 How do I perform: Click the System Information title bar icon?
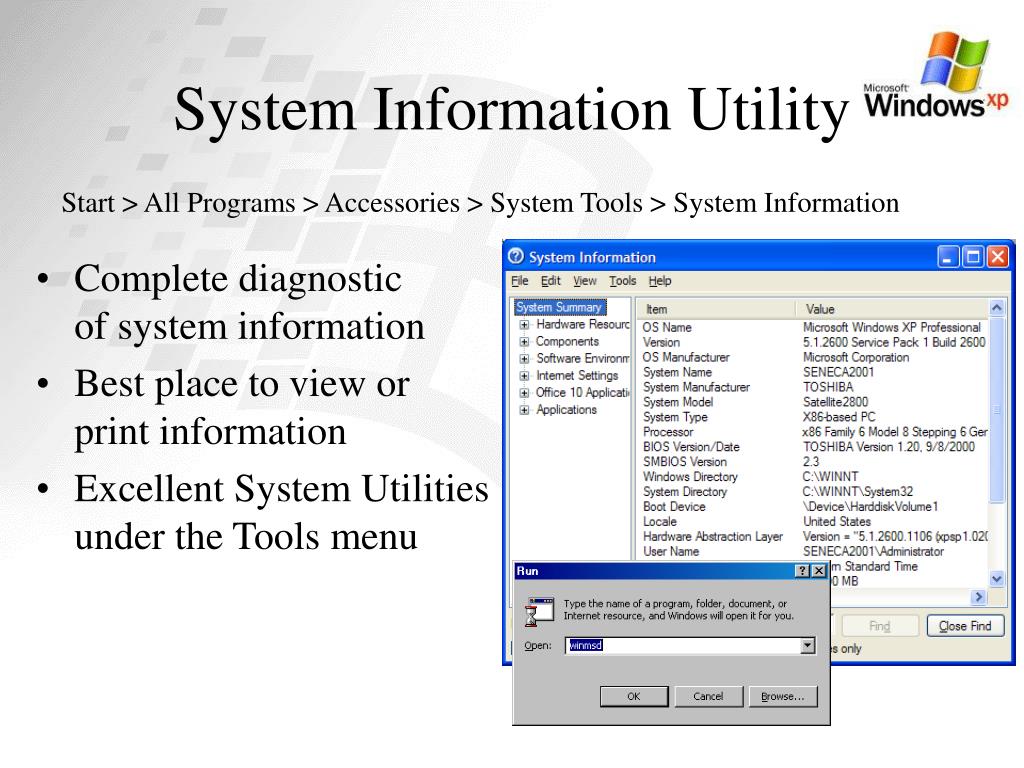[x=516, y=257]
